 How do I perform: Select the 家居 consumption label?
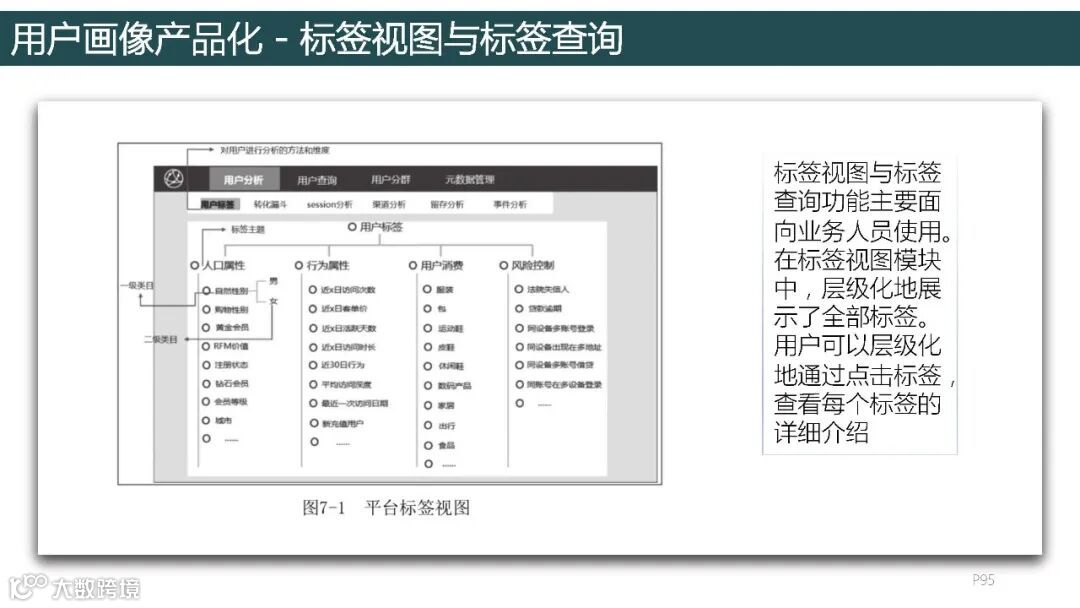pos(439,406)
